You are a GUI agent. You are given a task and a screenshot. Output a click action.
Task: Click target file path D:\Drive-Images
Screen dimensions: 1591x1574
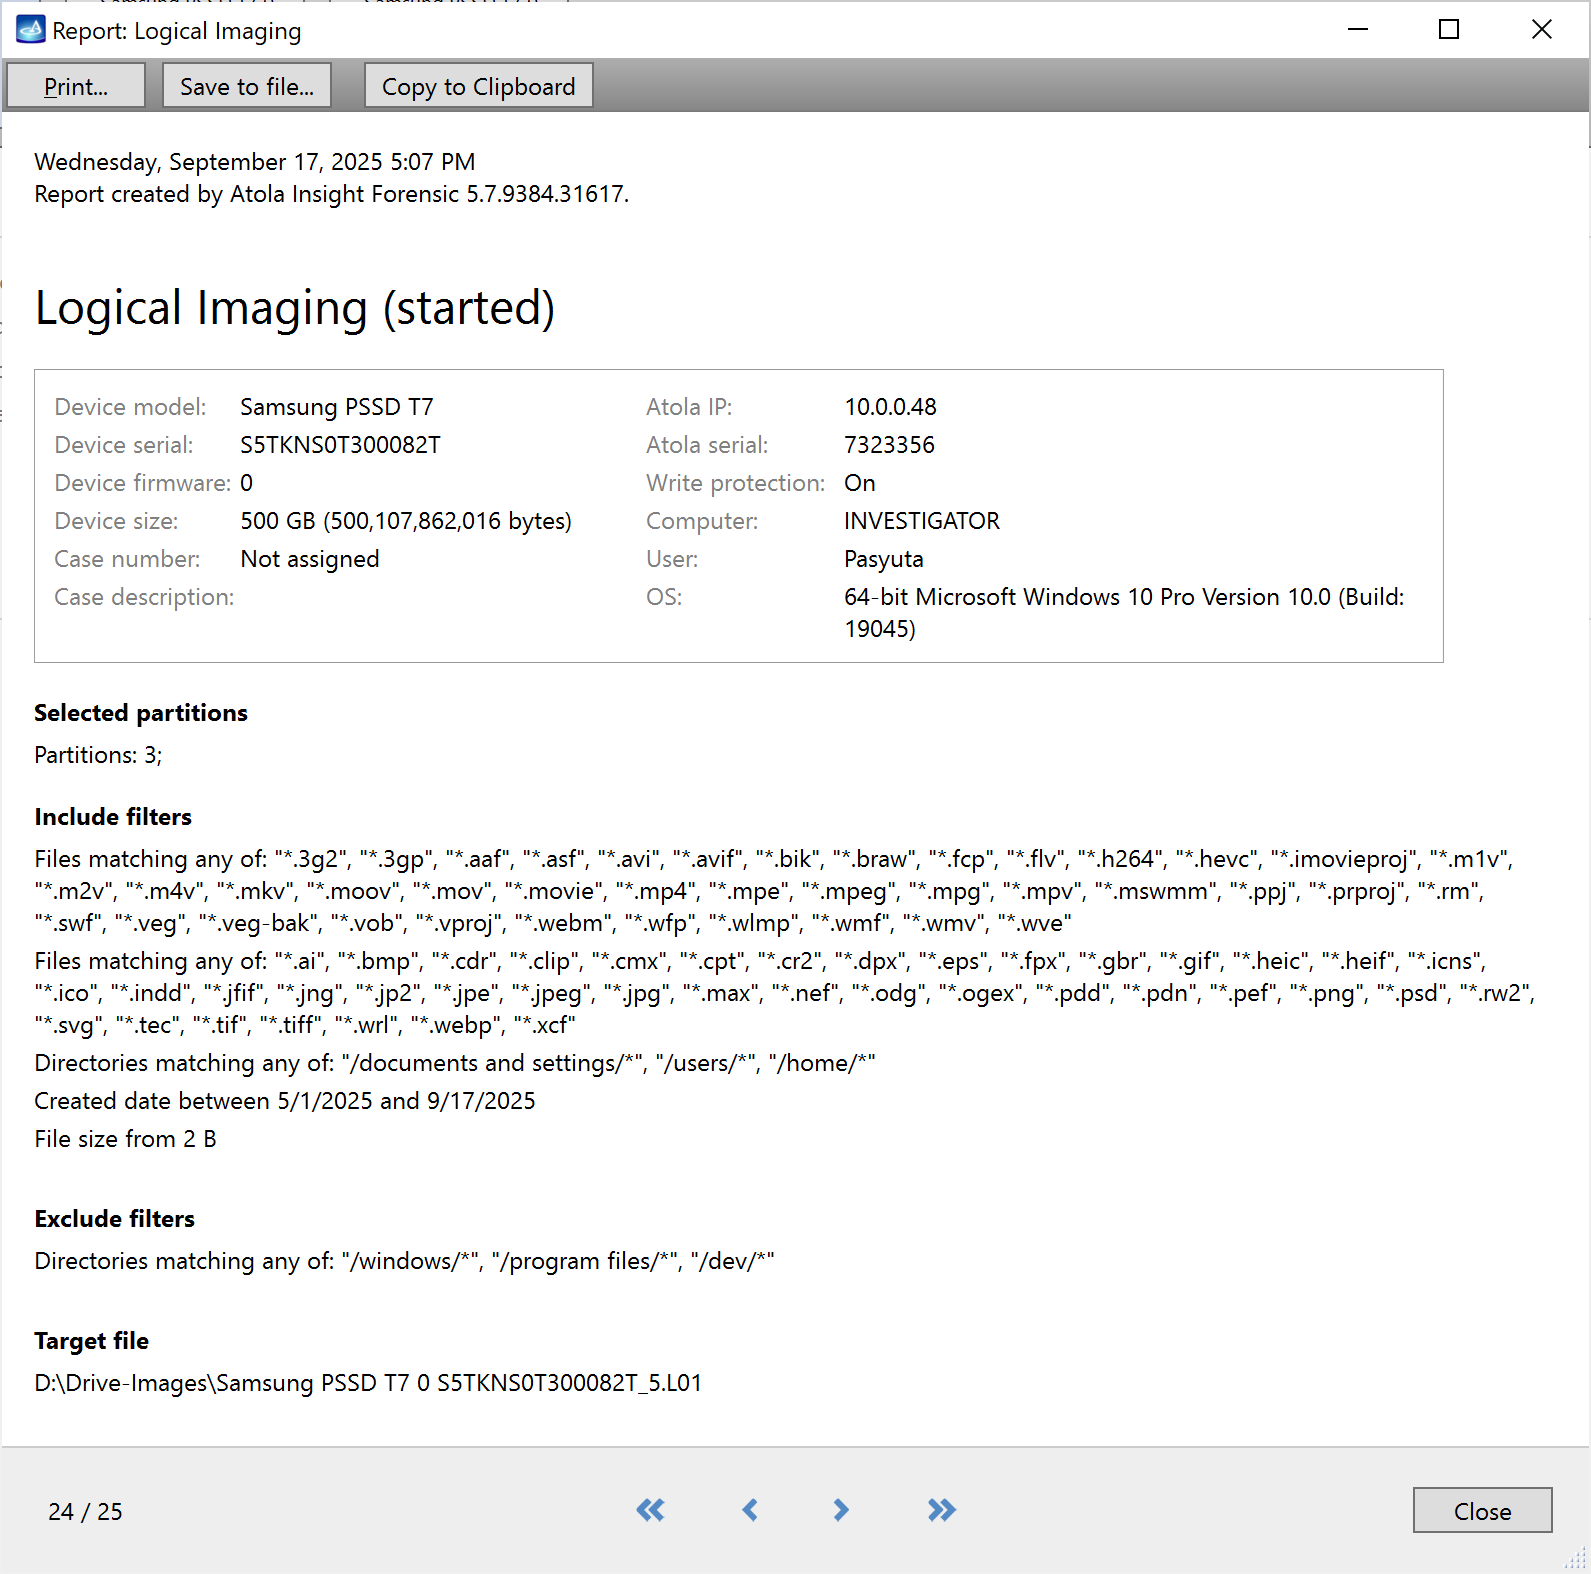368,1383
